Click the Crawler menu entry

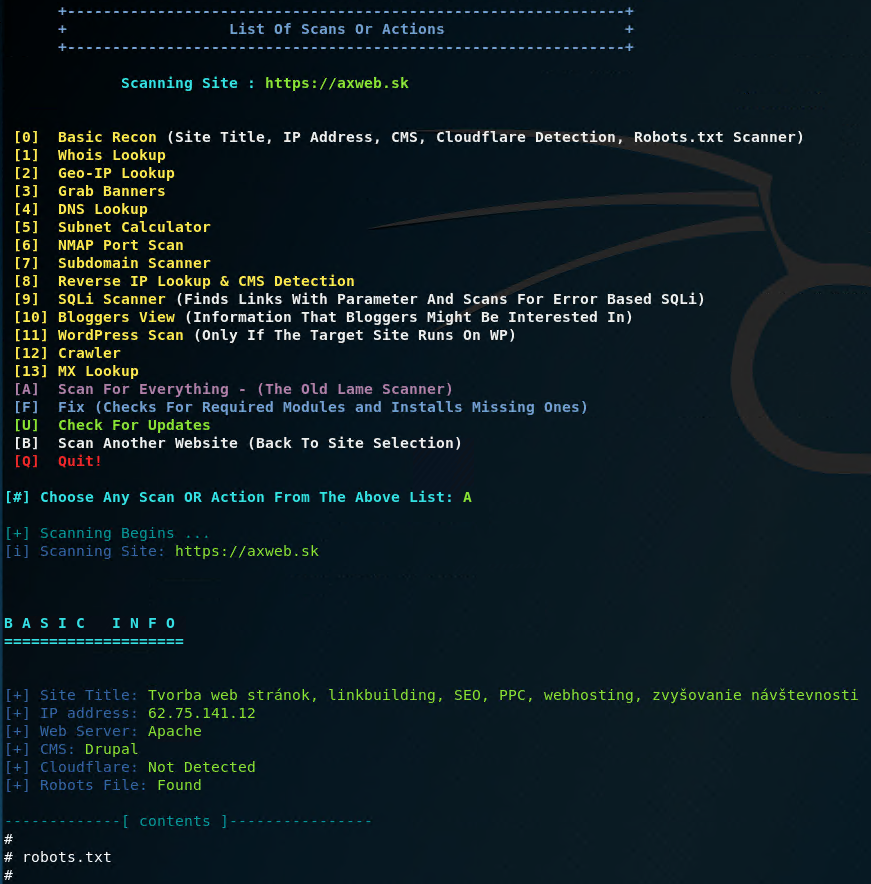pyautogui.click(x=89, y=353)
